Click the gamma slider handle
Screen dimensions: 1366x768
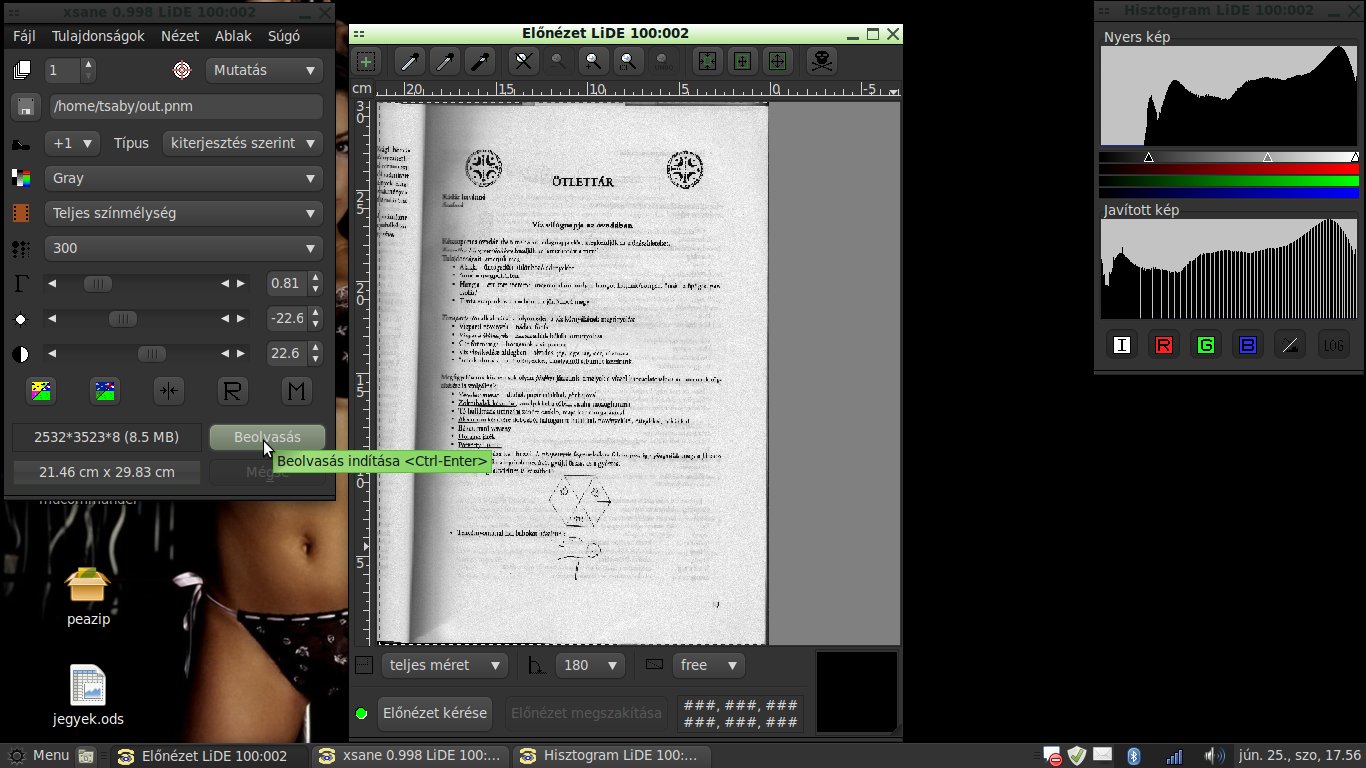click(x=98, y=284)
